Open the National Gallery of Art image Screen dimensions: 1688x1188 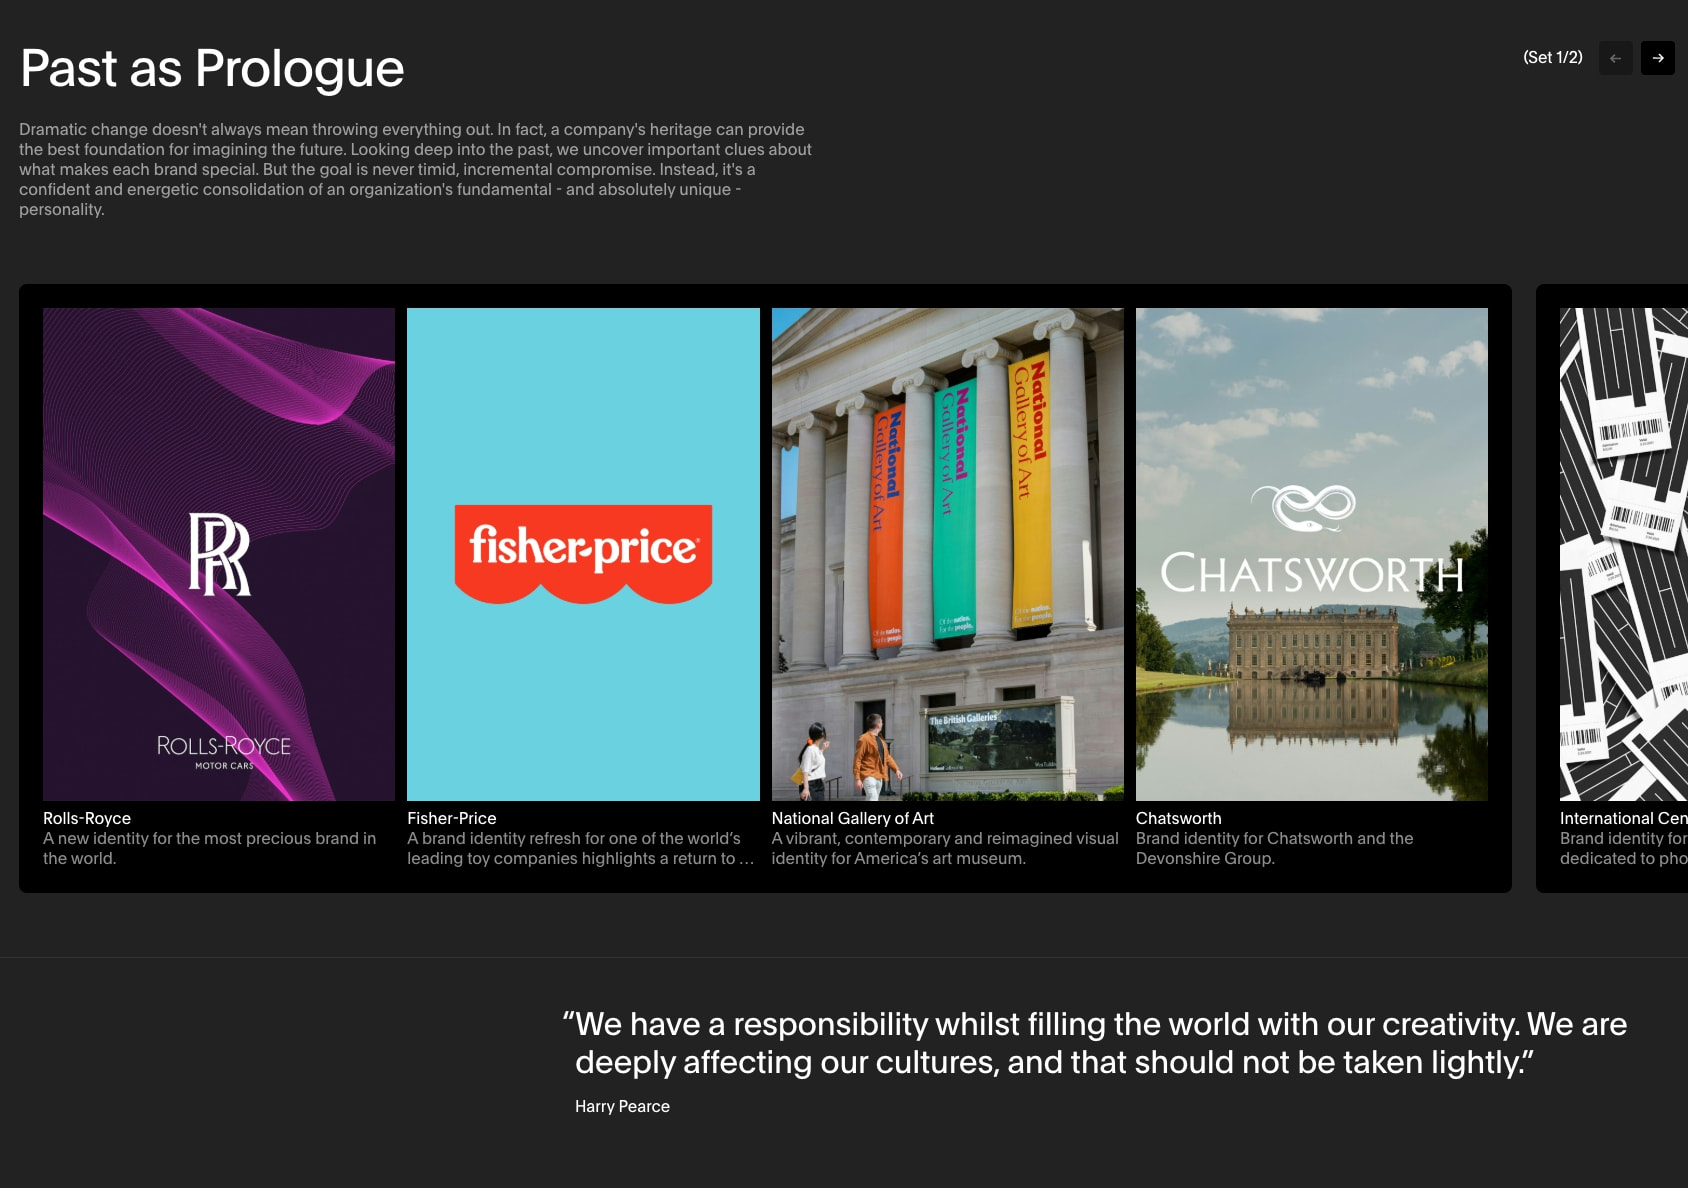click(x=947, y=554)
